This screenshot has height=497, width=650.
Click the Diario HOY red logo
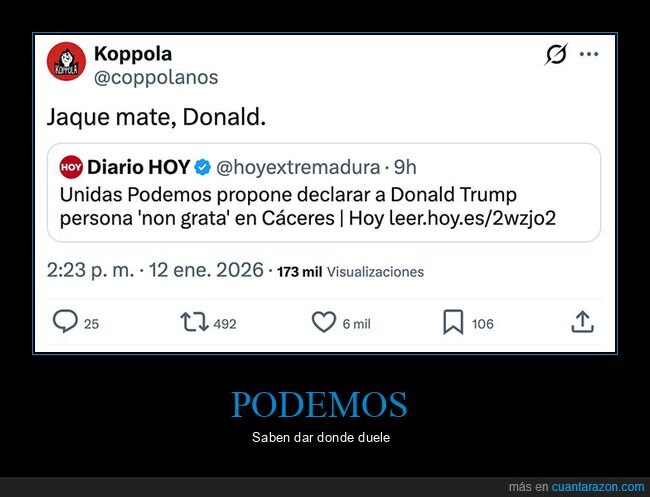point(71,167)
